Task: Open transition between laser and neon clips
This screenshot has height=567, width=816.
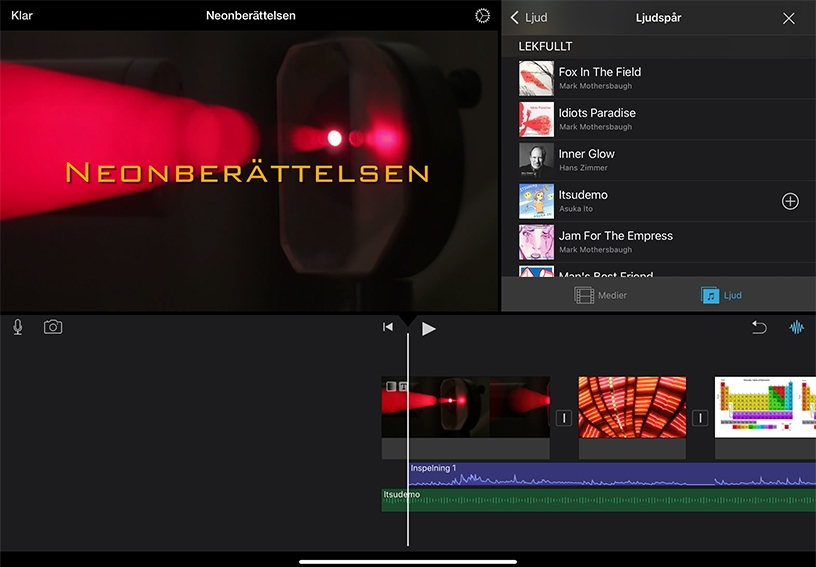Action: click(x=564, y=418)
